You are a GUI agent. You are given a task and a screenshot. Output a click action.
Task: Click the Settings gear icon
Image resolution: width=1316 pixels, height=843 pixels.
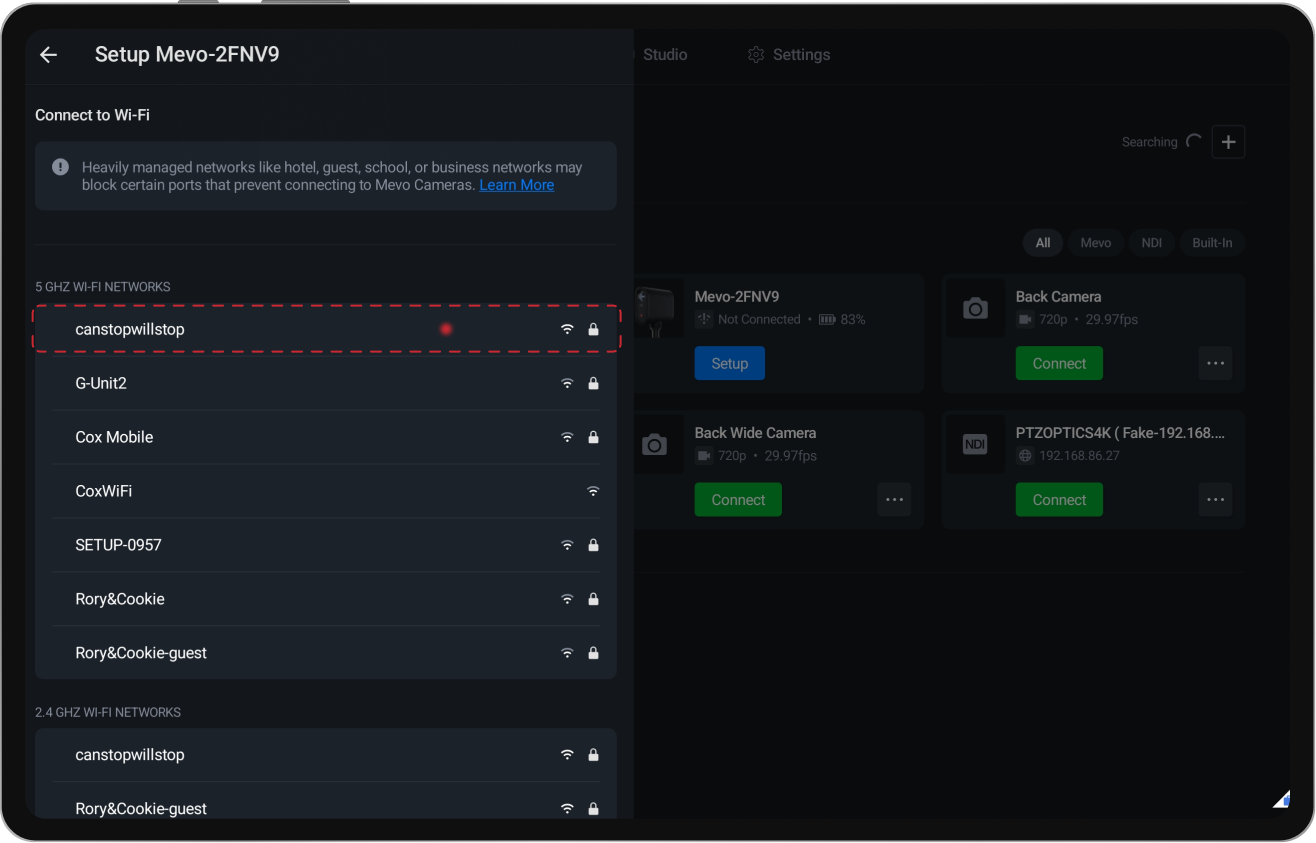756,55
